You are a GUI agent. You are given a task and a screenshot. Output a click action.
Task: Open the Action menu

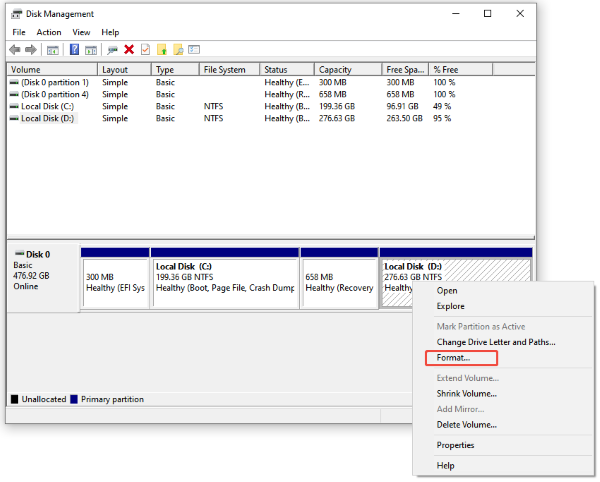[49, 33]
